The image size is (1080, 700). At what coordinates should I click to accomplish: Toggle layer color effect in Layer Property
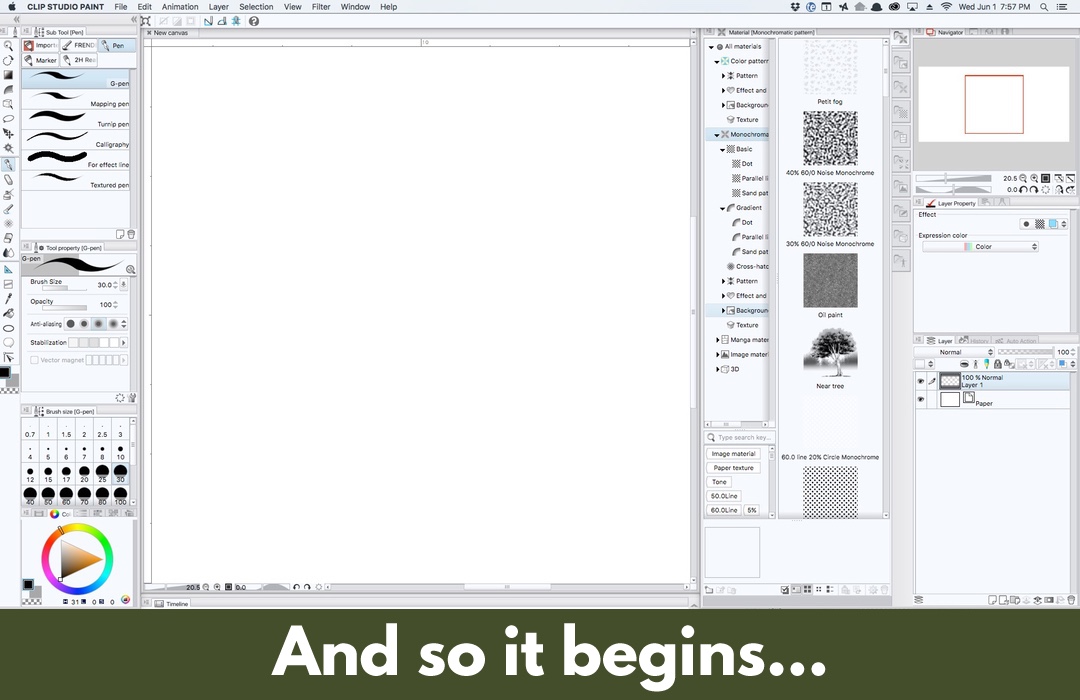point(1053,224)
